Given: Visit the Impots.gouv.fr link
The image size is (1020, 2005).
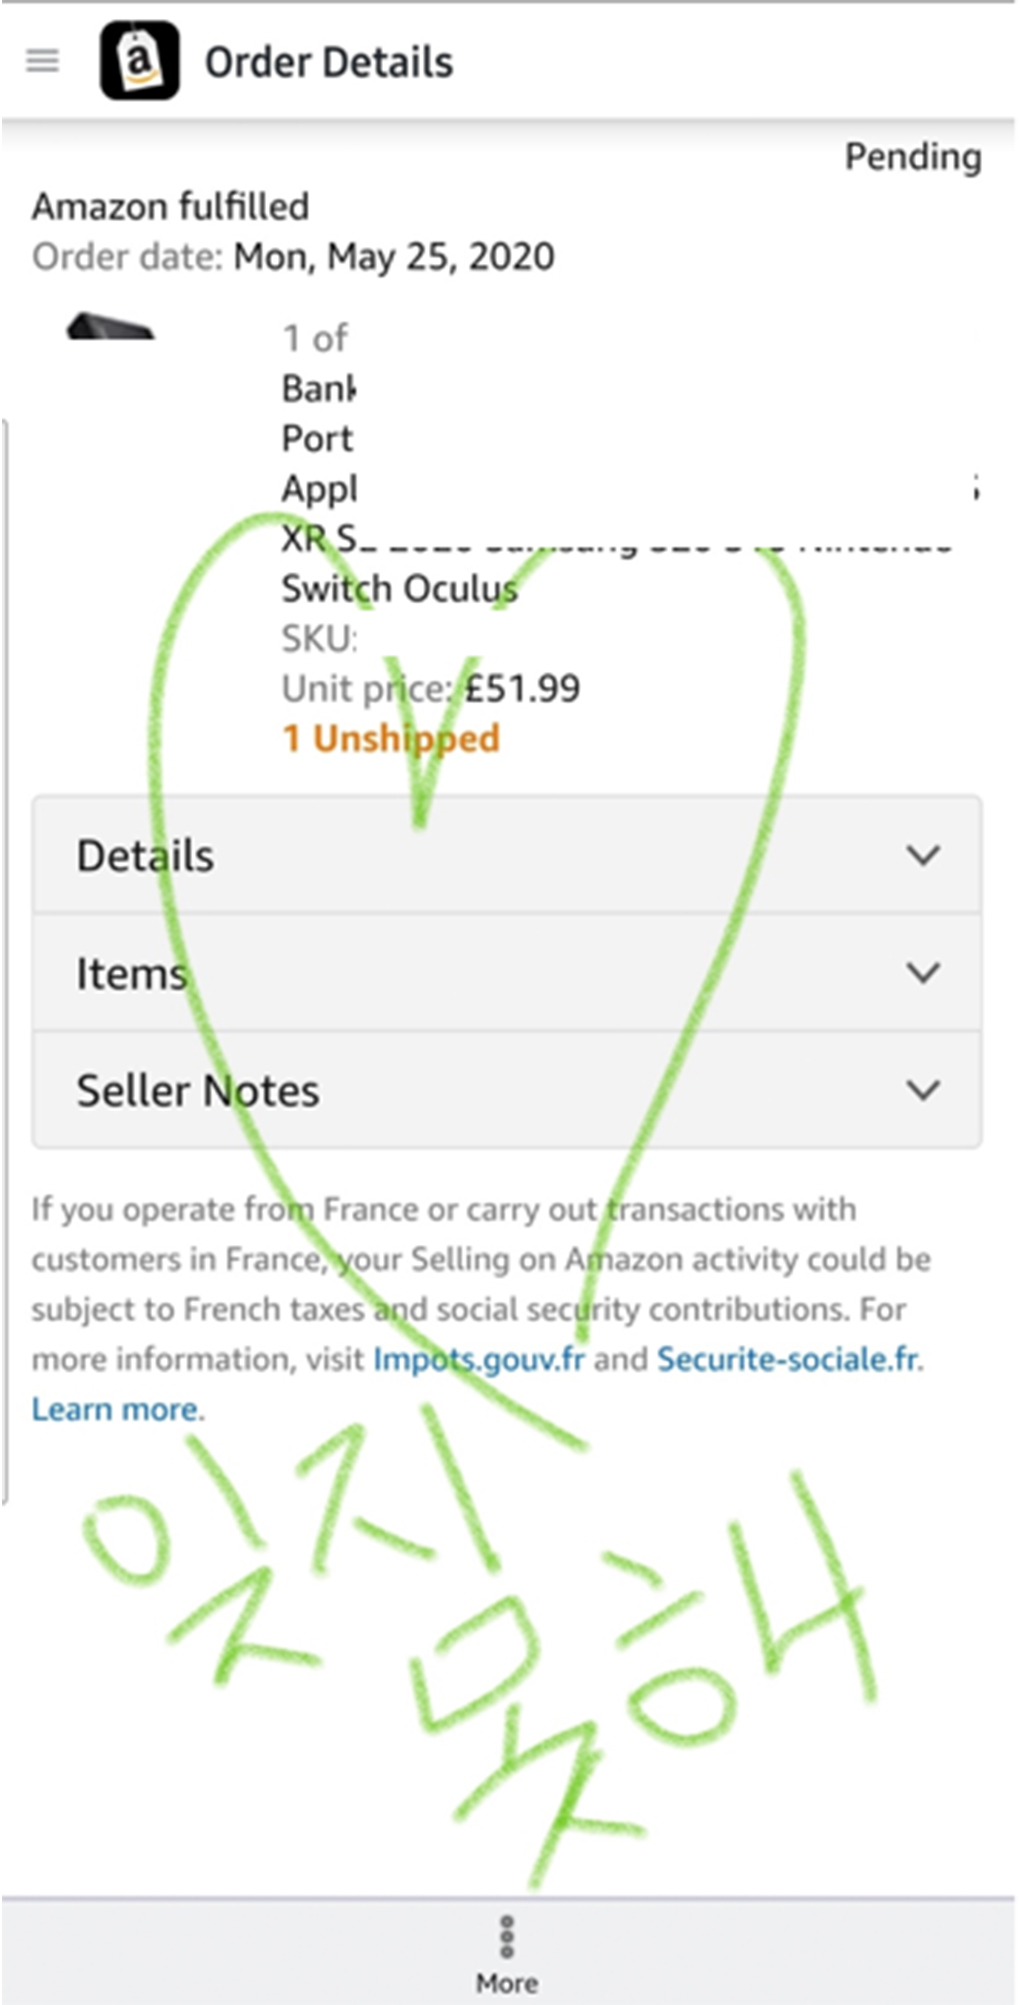Looking at the screenshot, I should point(478,1360).
